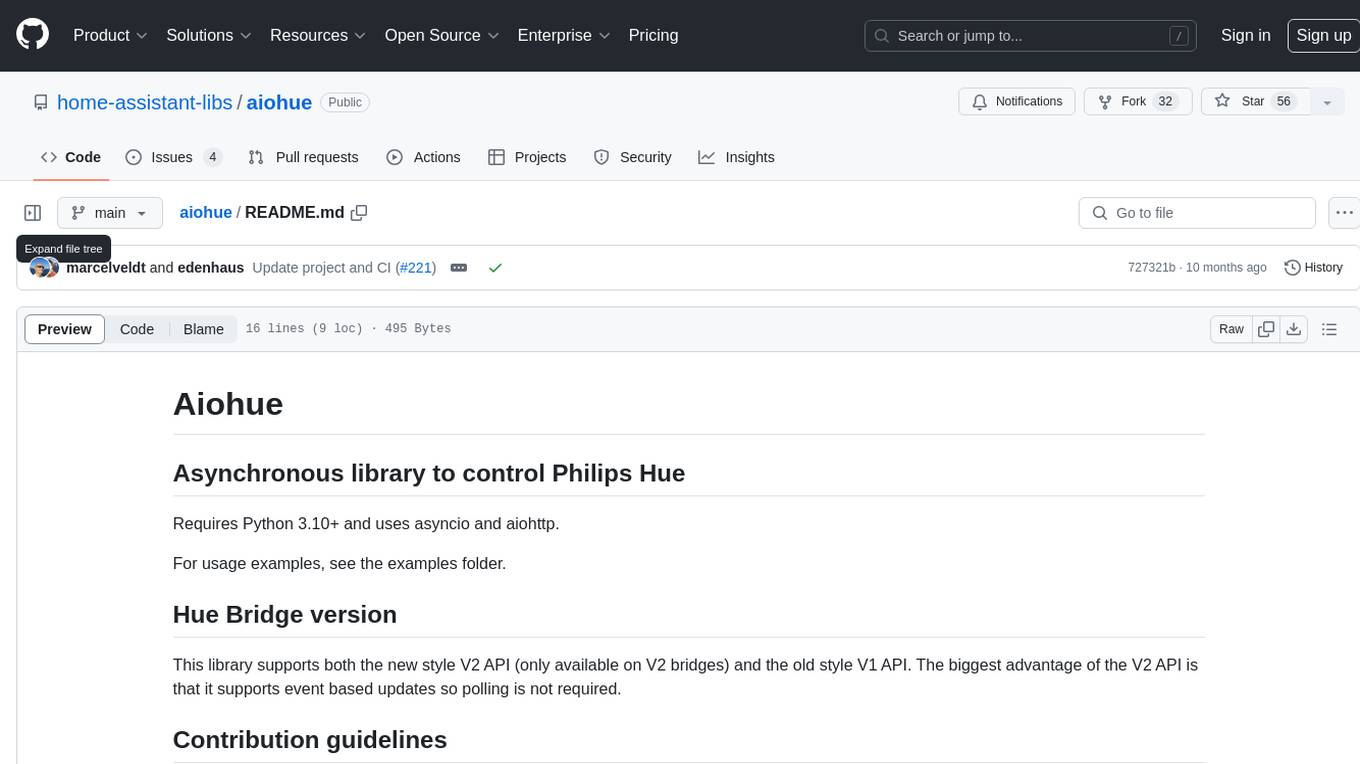This screenshot has height=764, width=1360.
Task: Open the Projects tab
Action: (x=527, y=157)
